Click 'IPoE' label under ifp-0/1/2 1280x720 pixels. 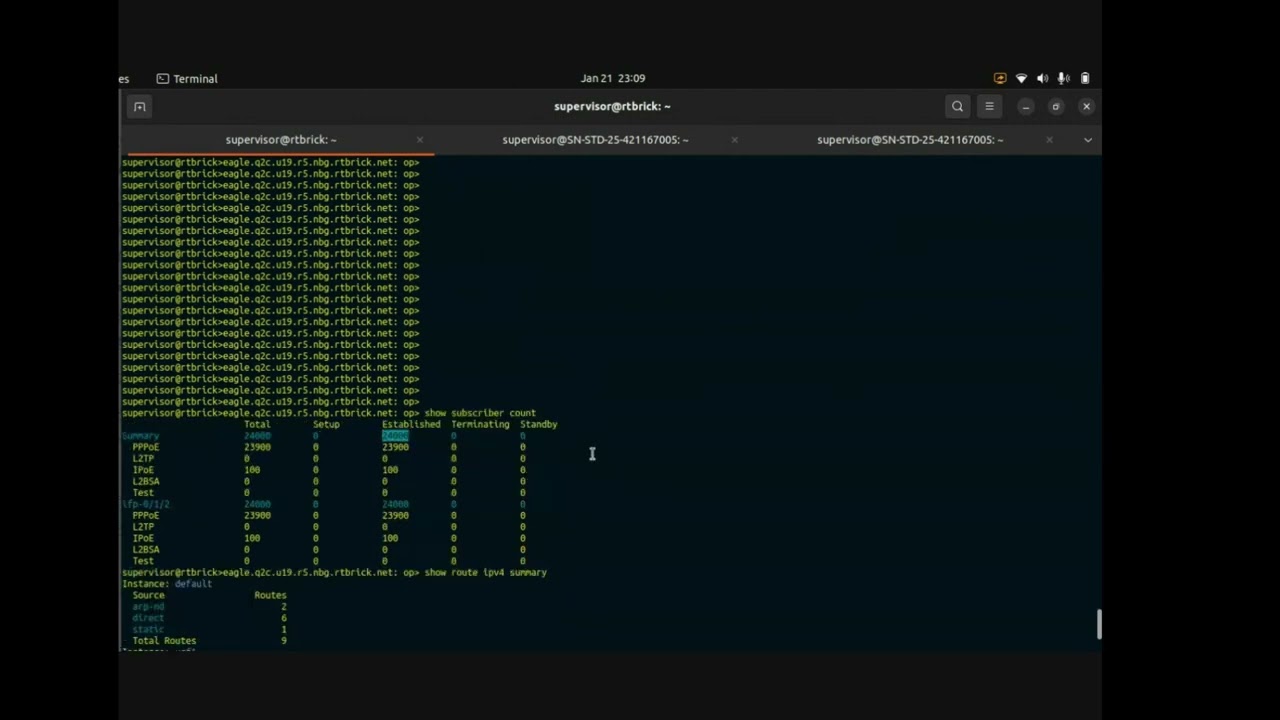tap(143, 538)
